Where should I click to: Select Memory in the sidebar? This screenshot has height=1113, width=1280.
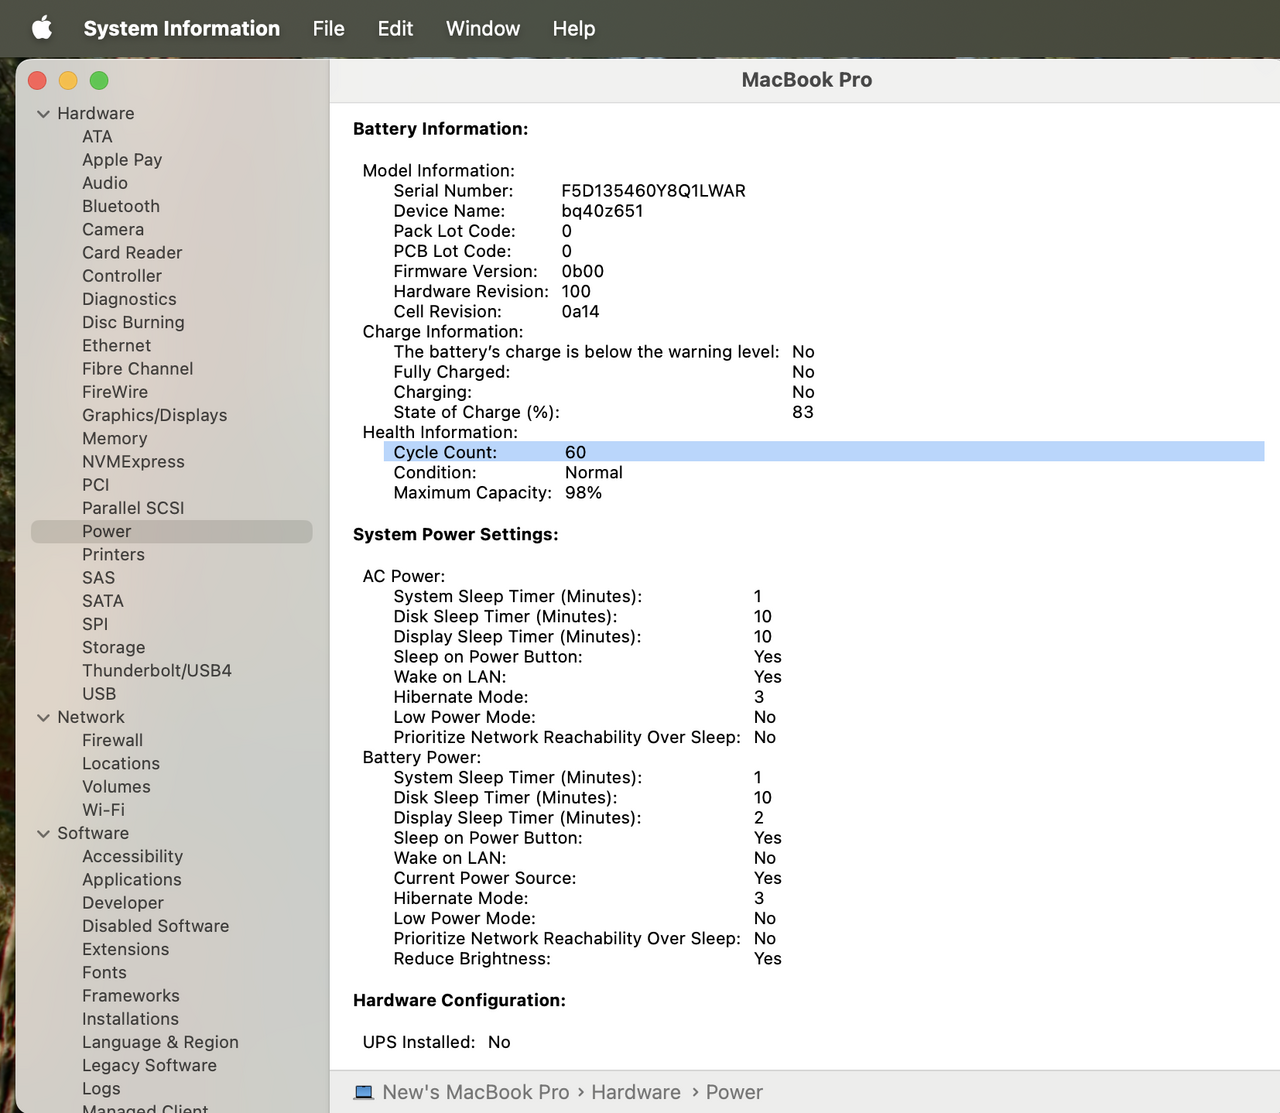[114, 438]
